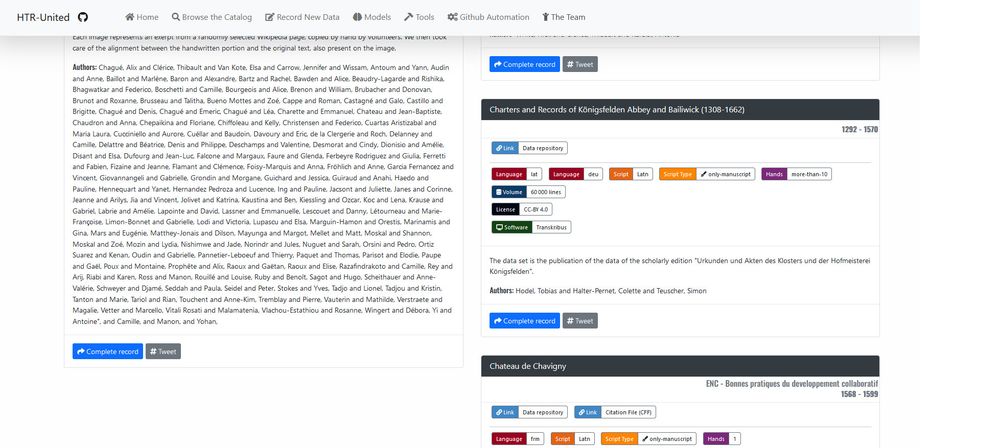The image size is (1000, 448).
Task: Click person icon next to The Team
Action: click(545, 17)
